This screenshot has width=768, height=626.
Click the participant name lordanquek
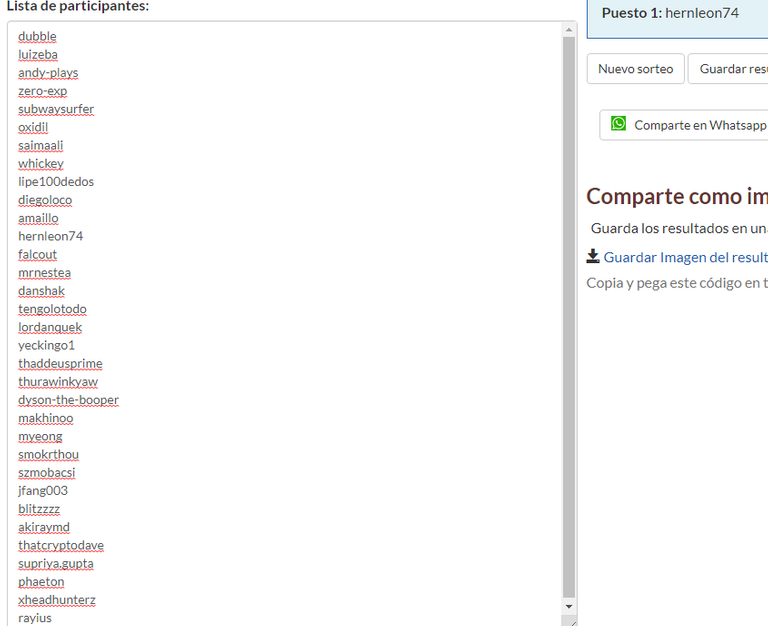click(x=50, y=327)
